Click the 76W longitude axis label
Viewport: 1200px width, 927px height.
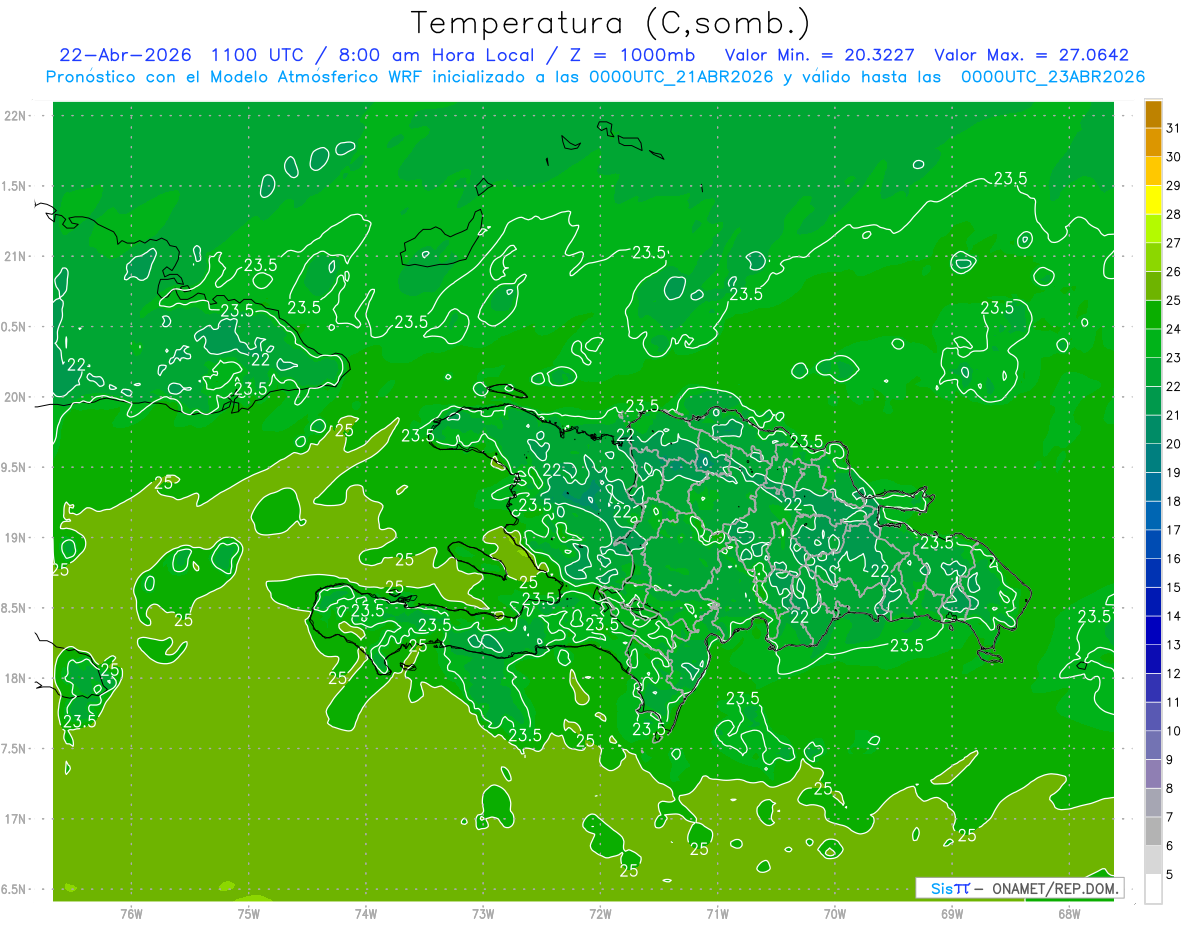click(x=131, y=913)
